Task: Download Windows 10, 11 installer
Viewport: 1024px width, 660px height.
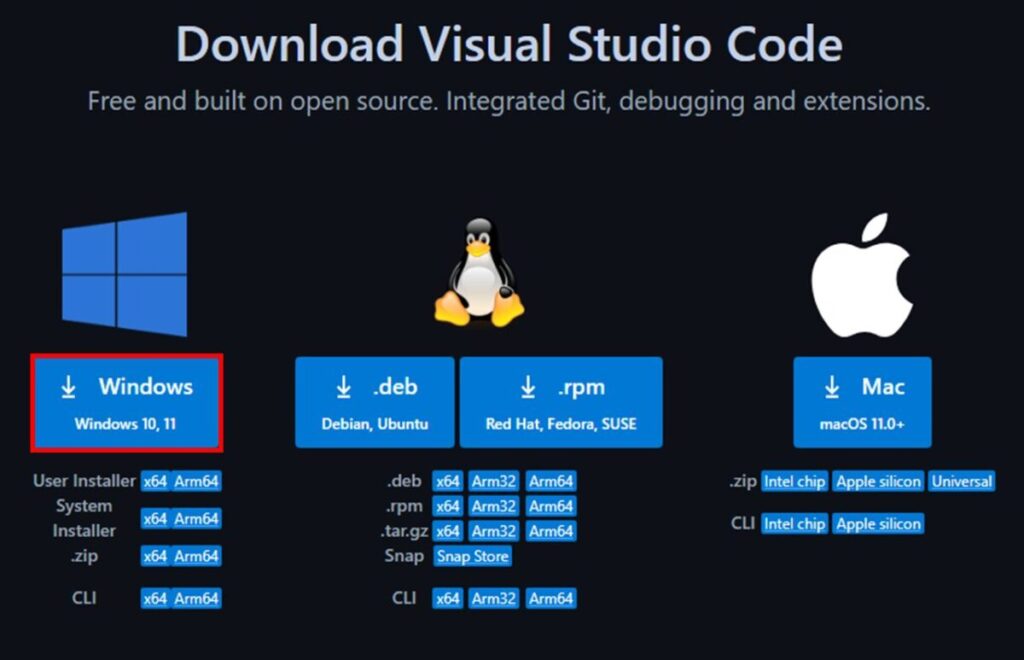Action: [127, 400]
